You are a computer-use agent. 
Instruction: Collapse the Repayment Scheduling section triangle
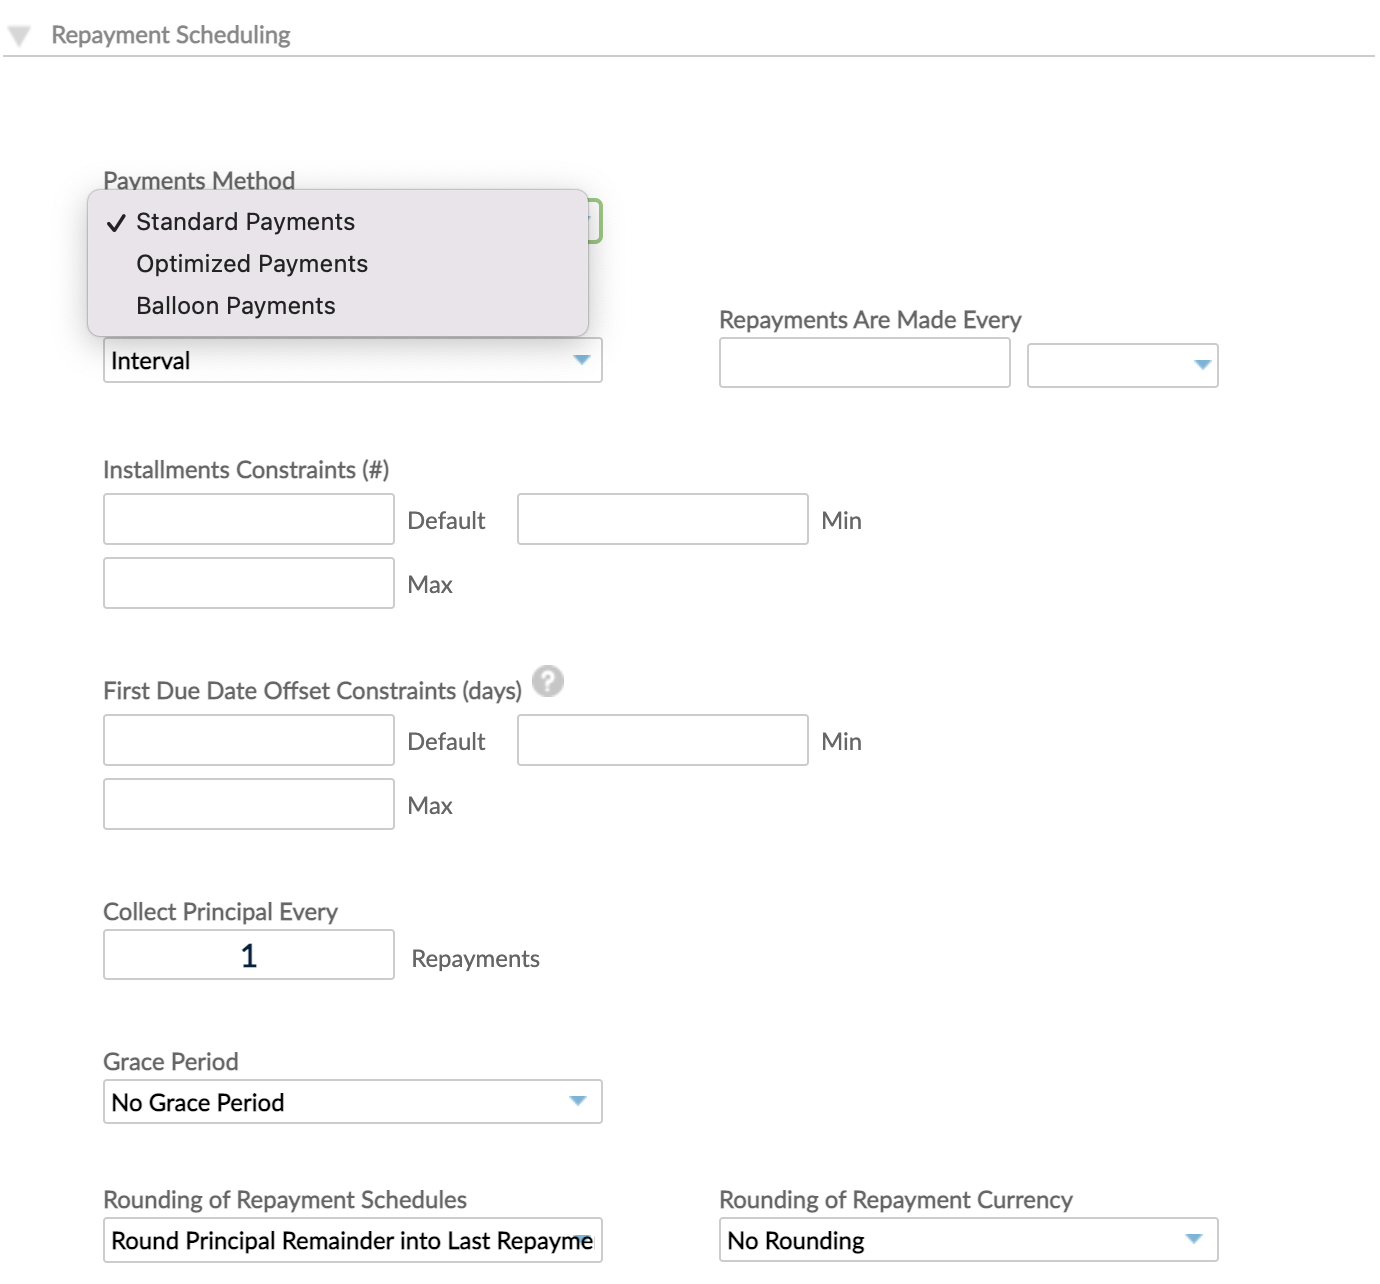[18, 33]
